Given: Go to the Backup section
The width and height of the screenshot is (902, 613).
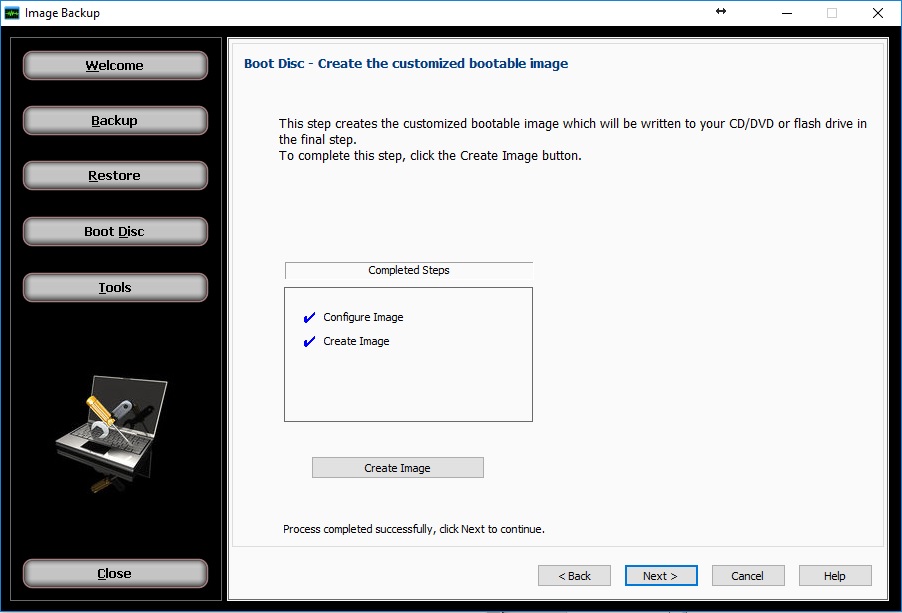Looking at the screenshot, I should (115, 121).
